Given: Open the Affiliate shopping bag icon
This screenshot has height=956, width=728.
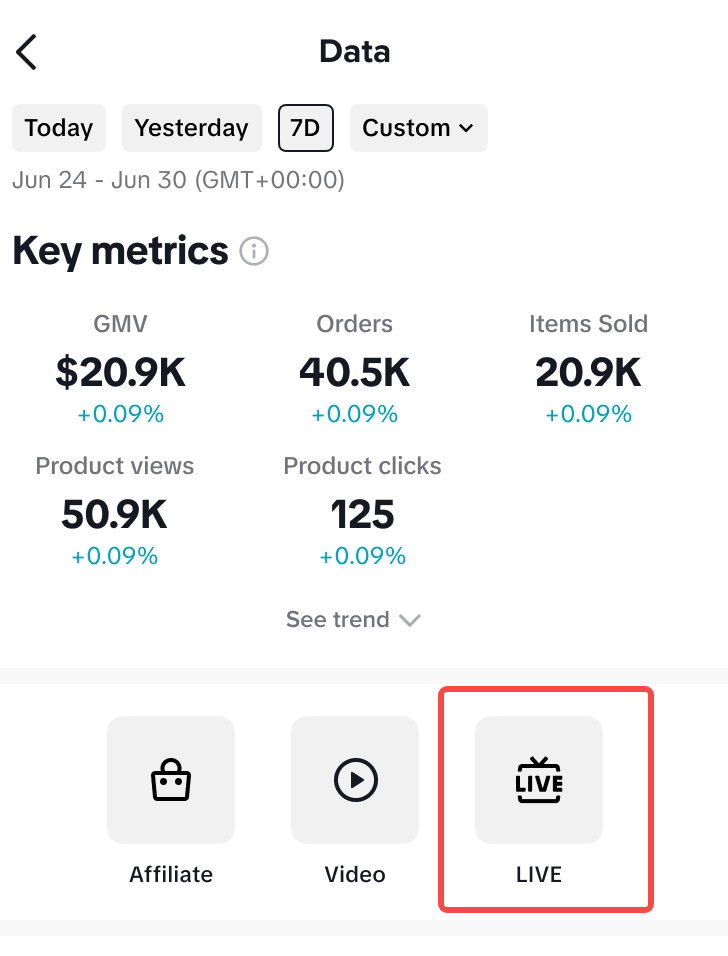Looking at the screenshot, I should coord(170,780).
